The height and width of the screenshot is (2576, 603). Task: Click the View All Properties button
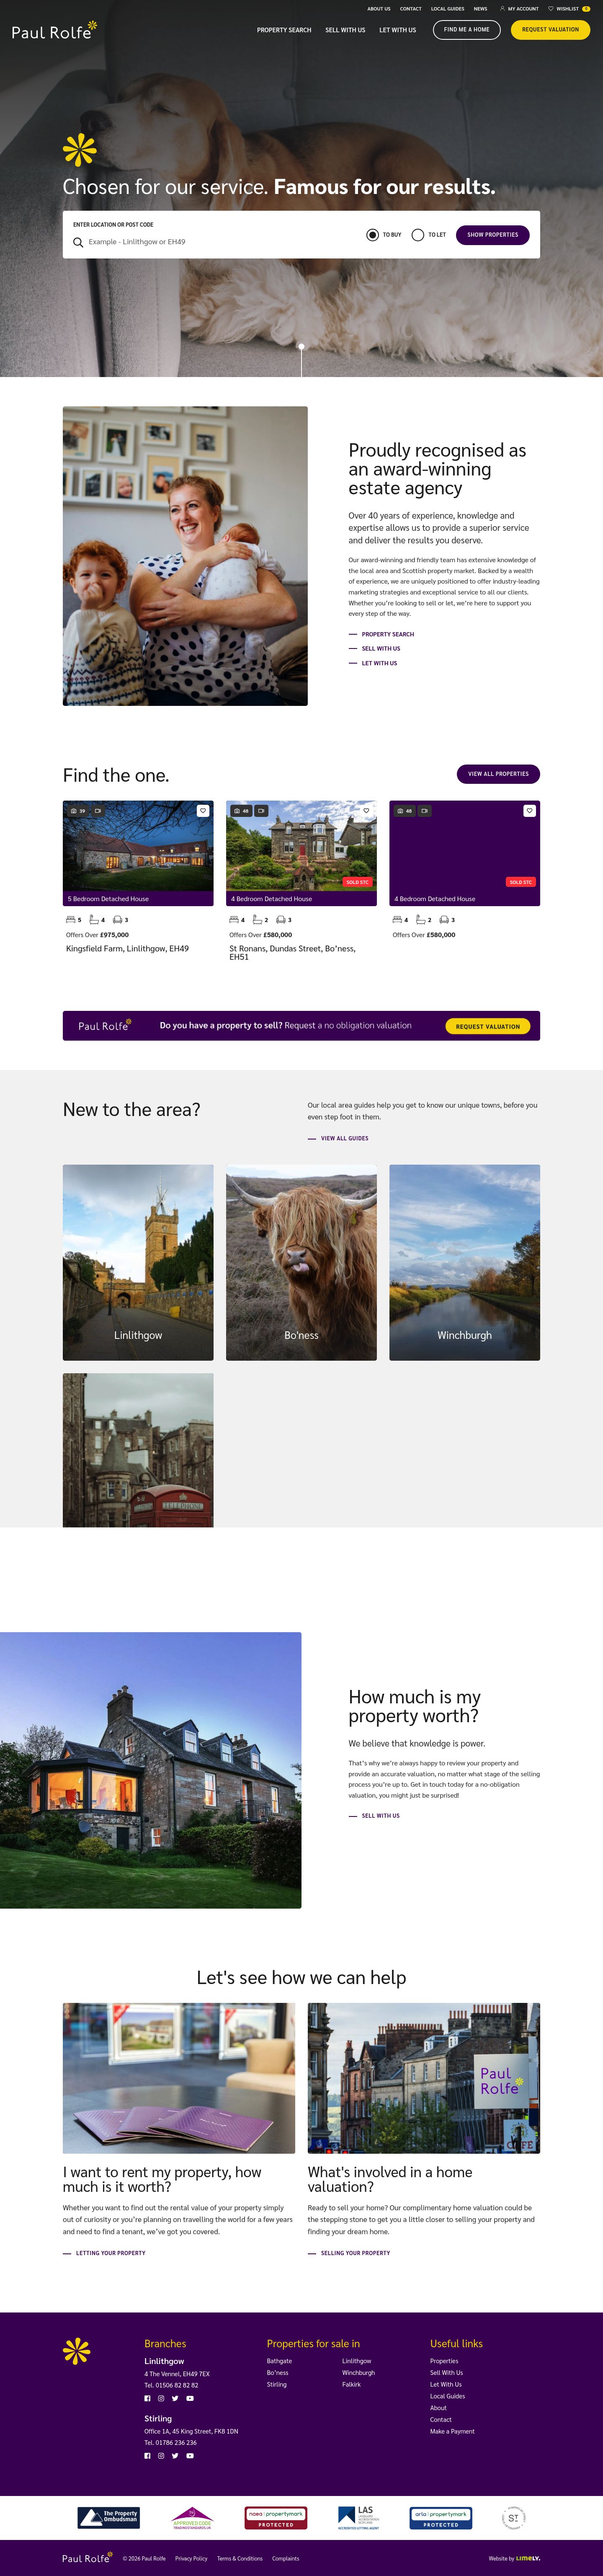click(x=498, y=774)
